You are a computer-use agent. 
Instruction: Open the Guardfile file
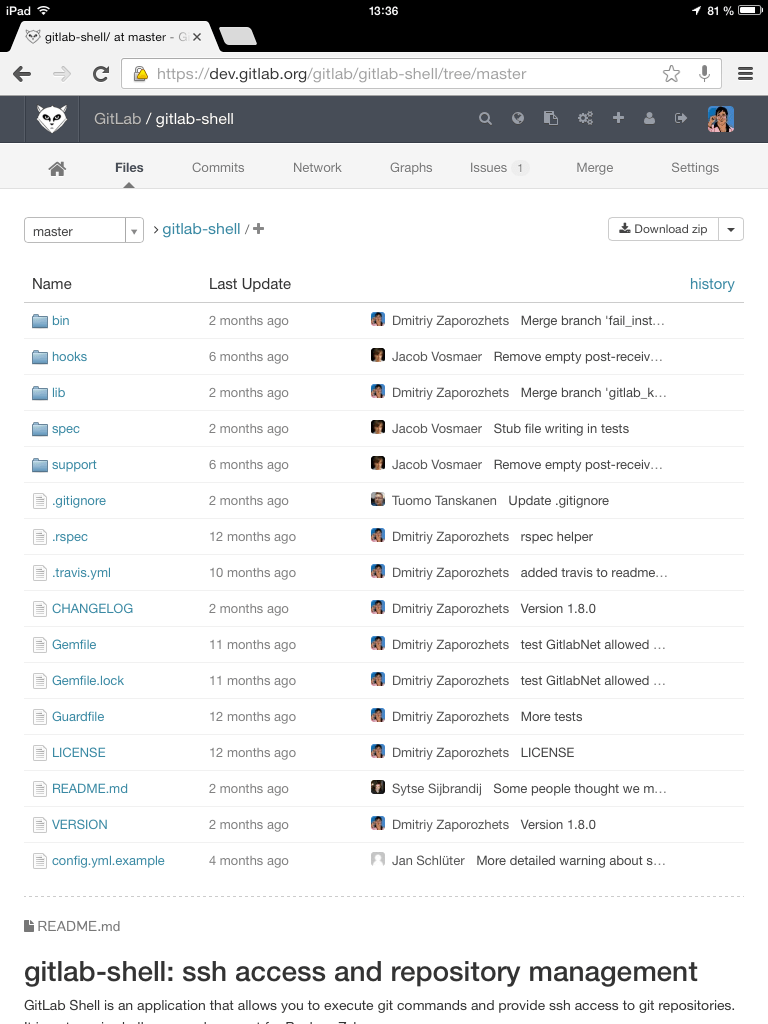pos(78,716)
